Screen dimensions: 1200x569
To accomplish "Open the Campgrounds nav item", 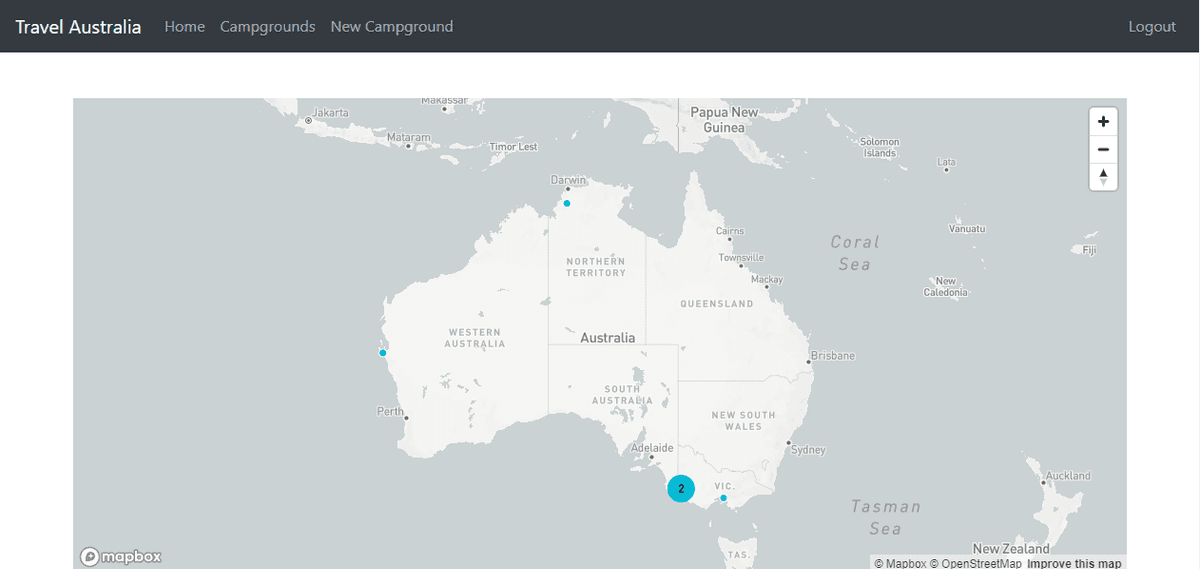I will pyautogui.click(x=268, y=26).
